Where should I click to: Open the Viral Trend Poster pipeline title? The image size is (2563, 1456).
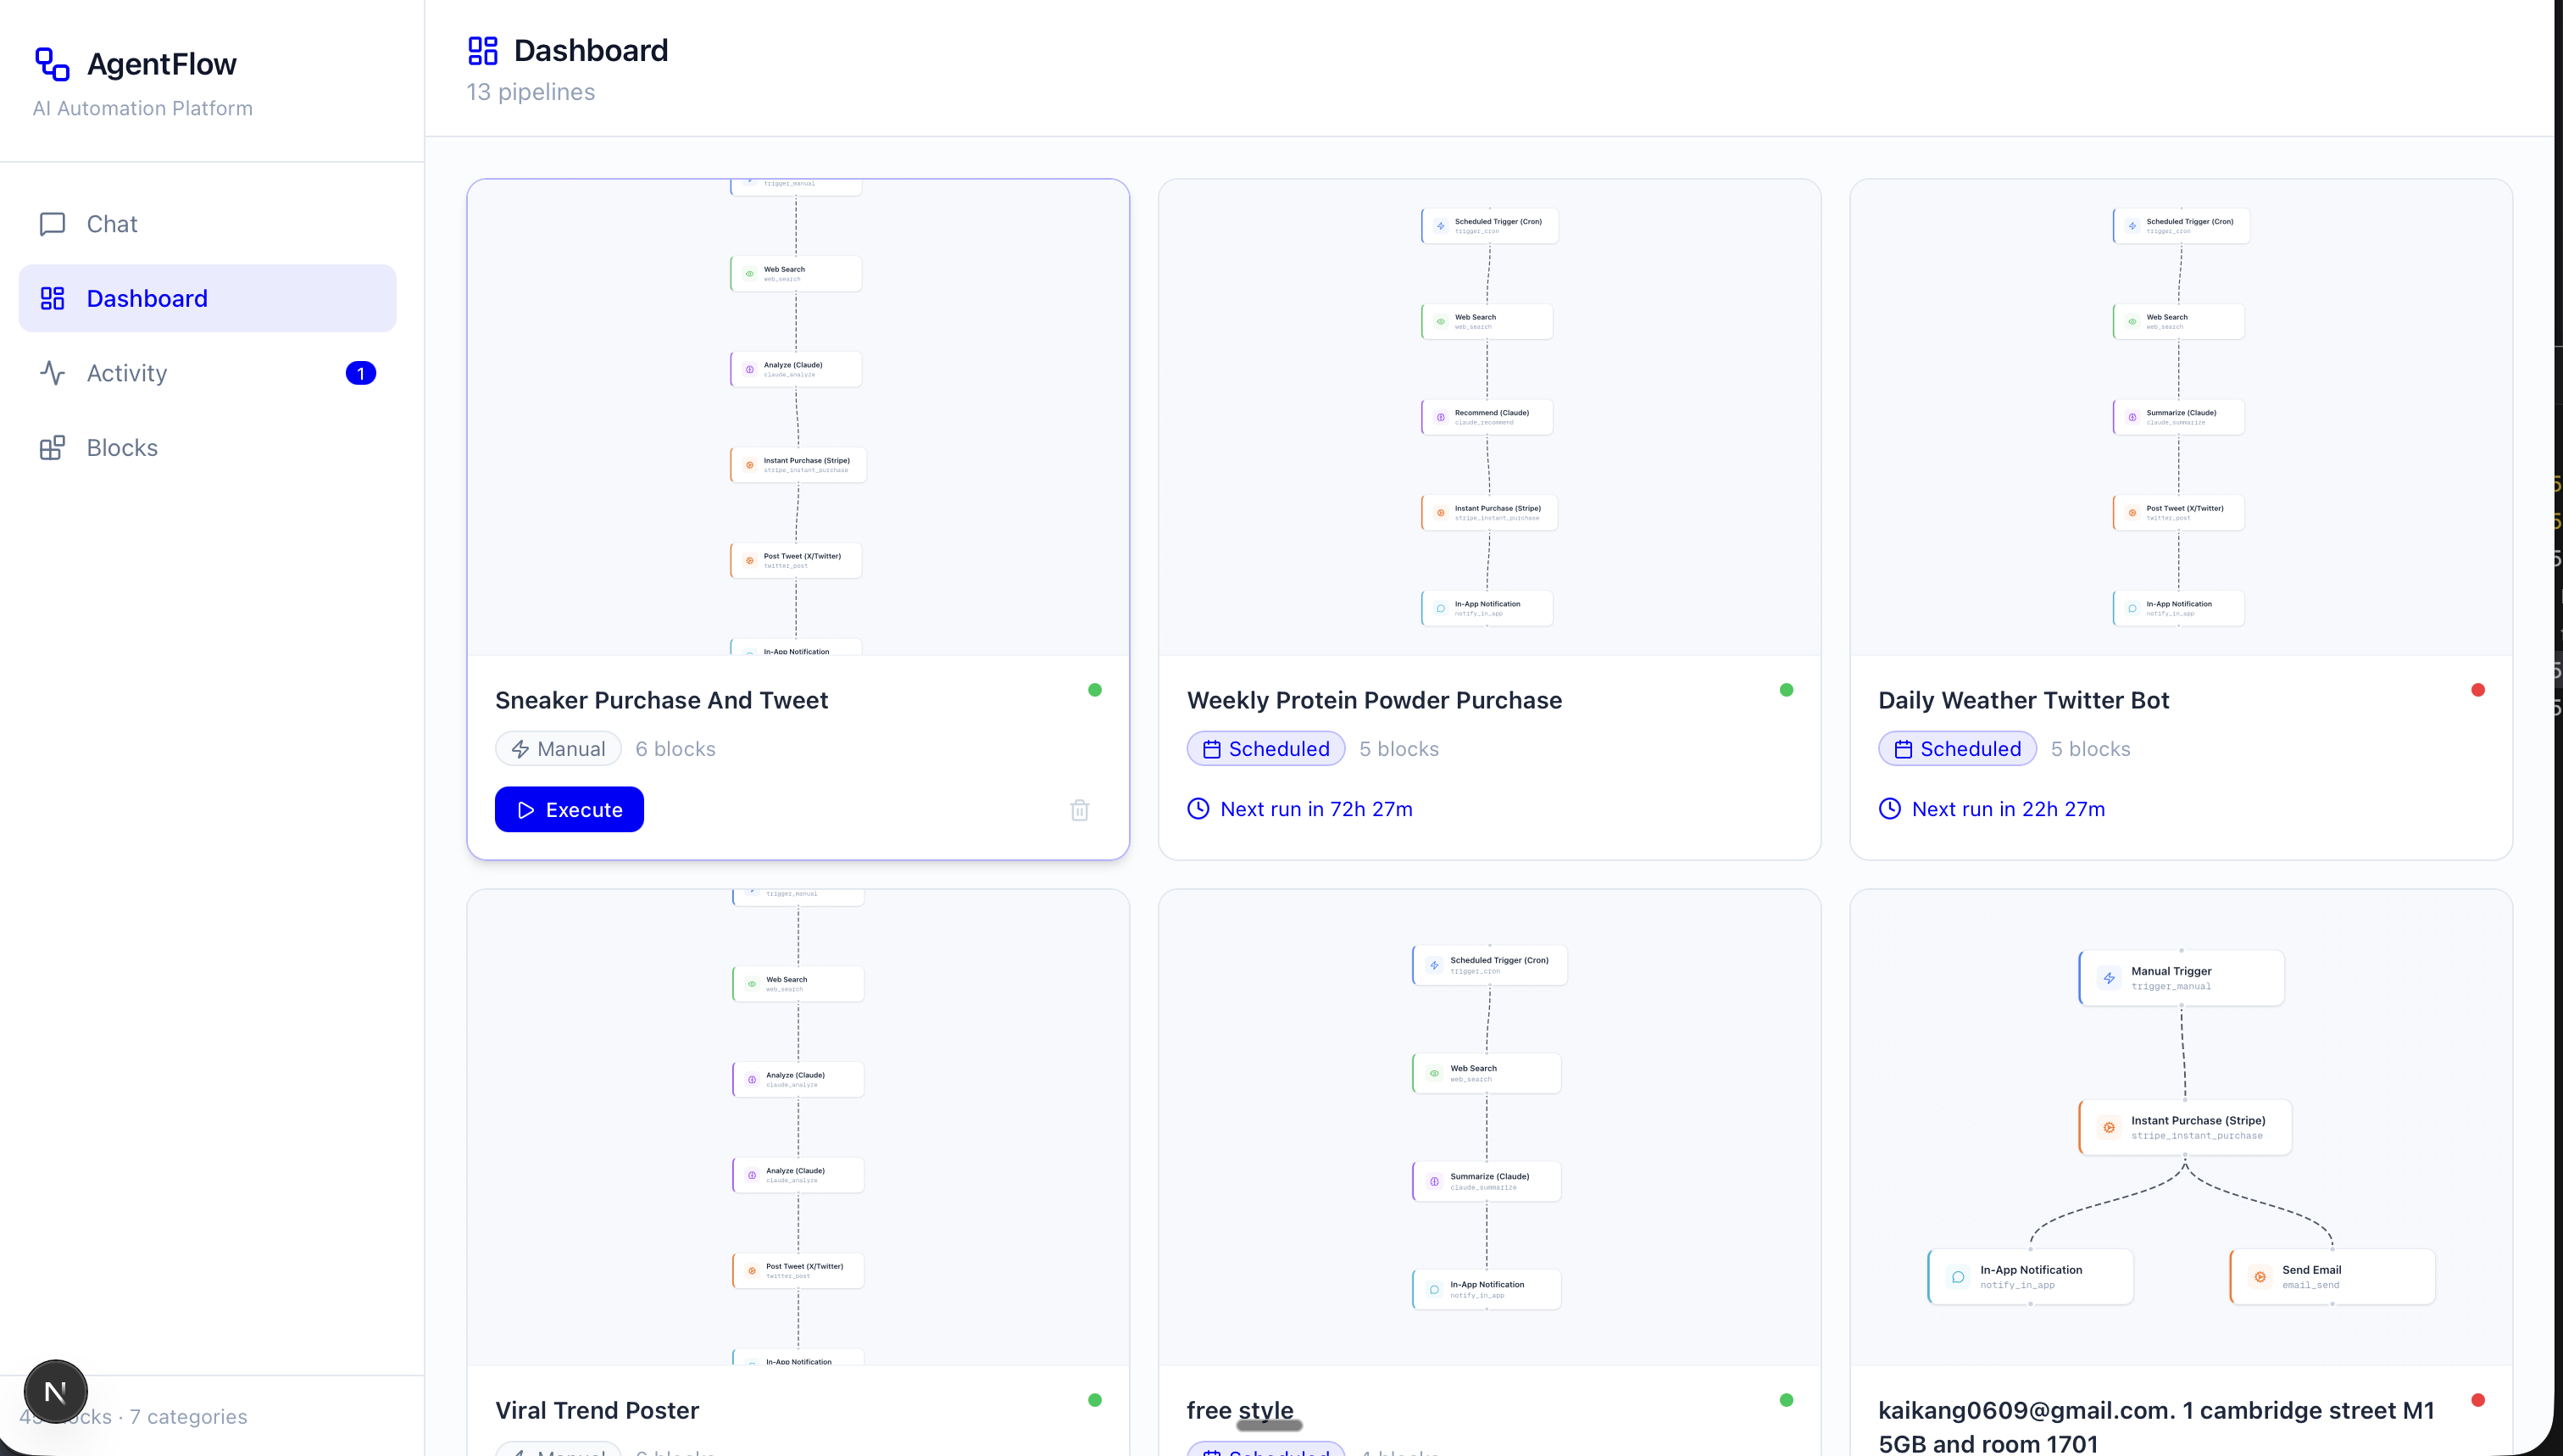point(597,1410)
